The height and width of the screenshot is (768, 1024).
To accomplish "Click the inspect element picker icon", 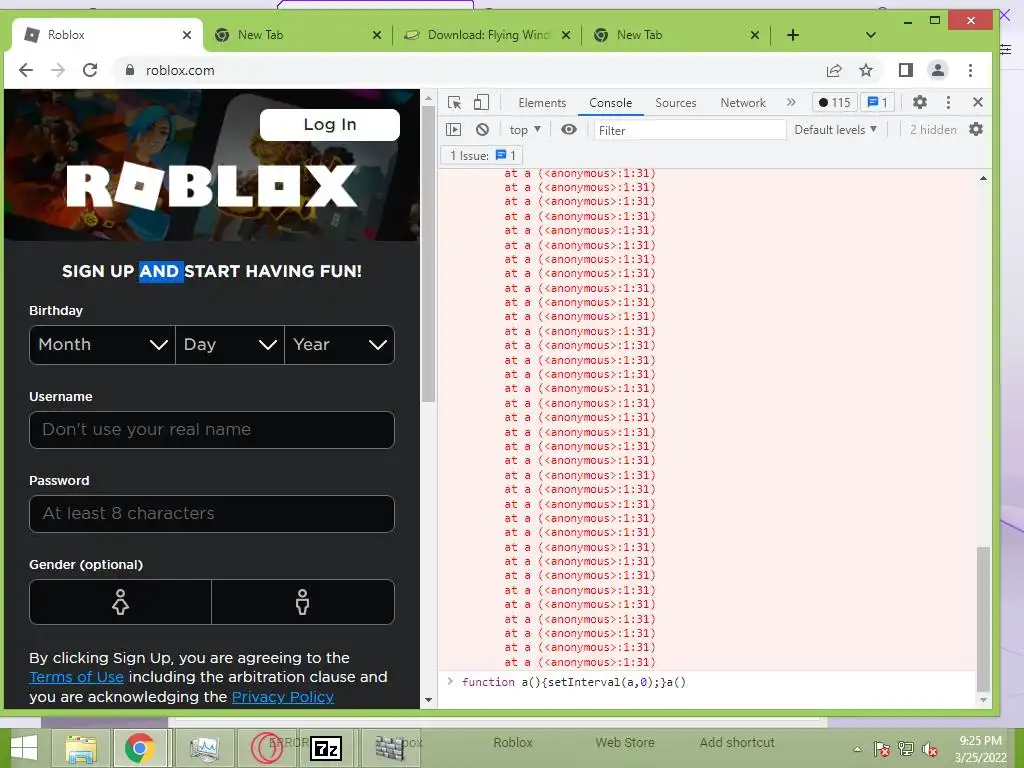I will point(455,103).
